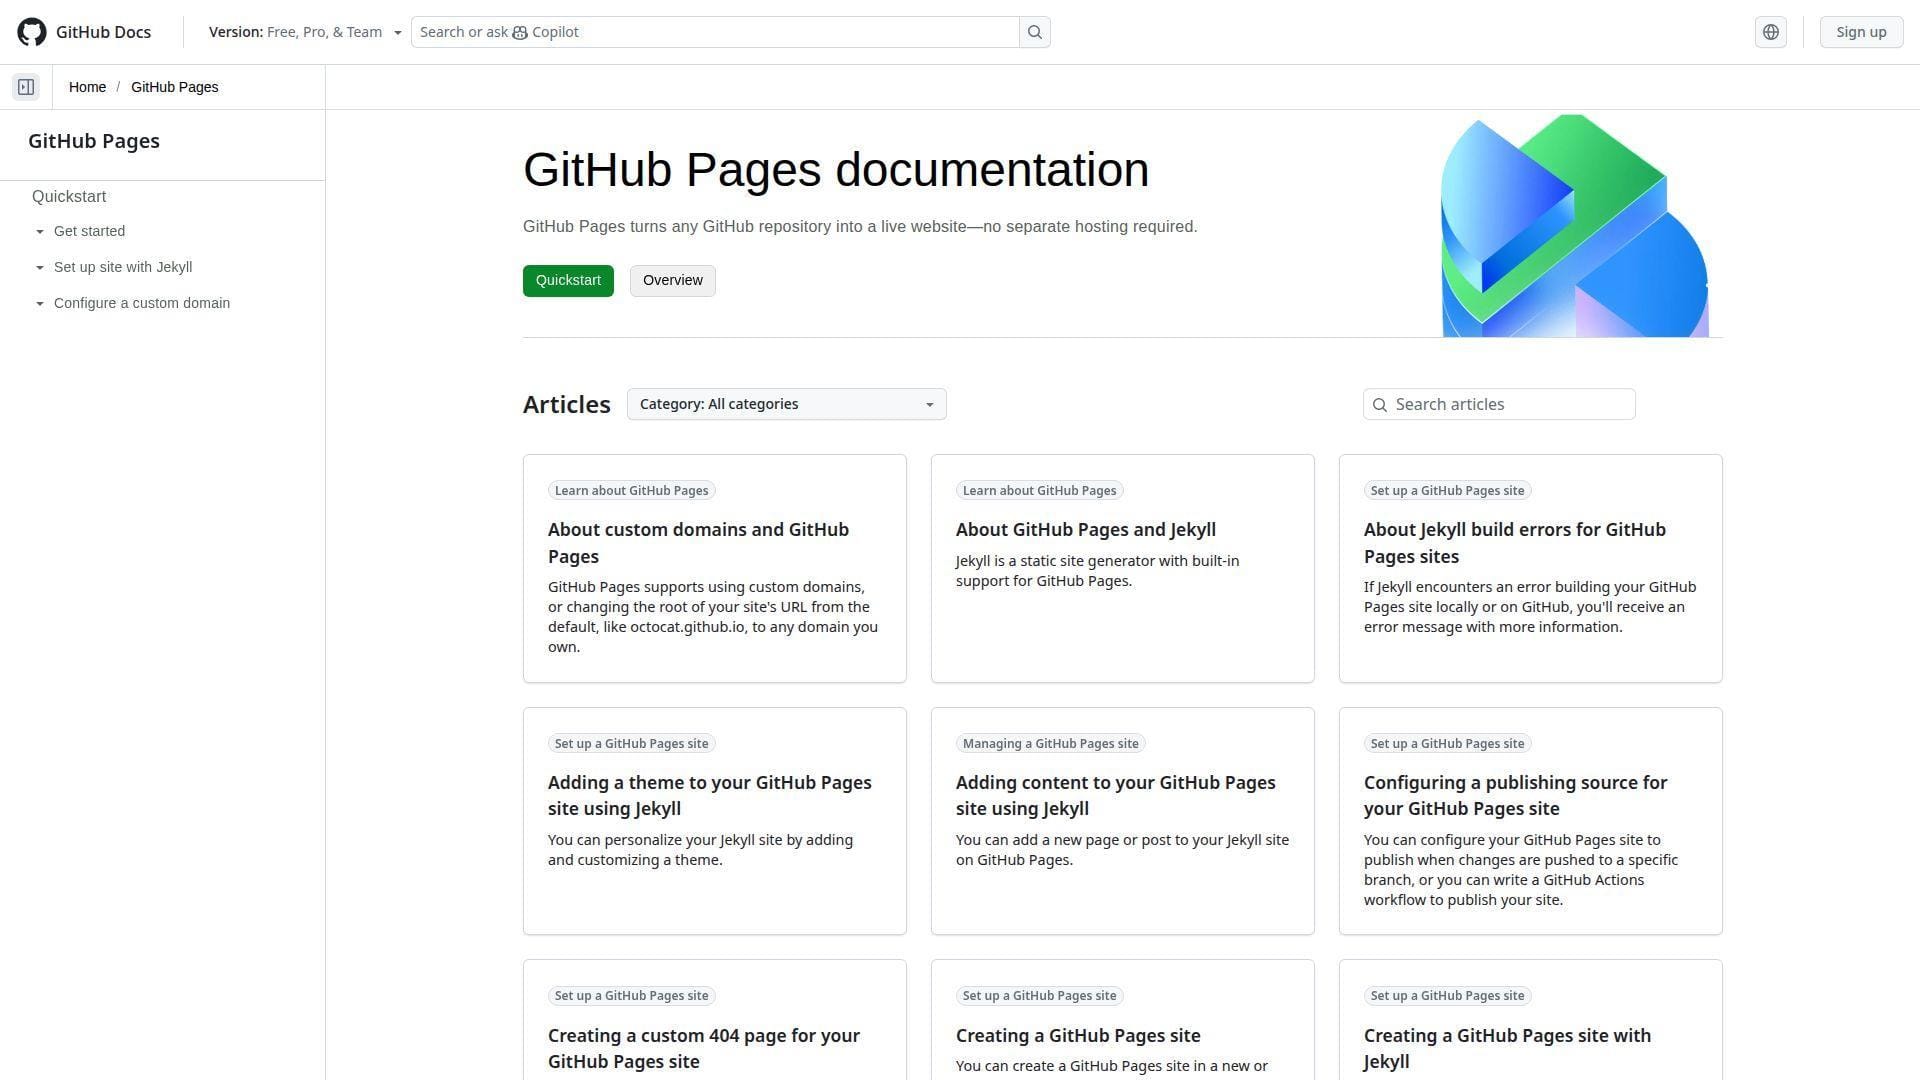1920x1080 pixels.
Task: Click 'Managing a GitHub Pages site' tag
Action: pos(1050,744)
